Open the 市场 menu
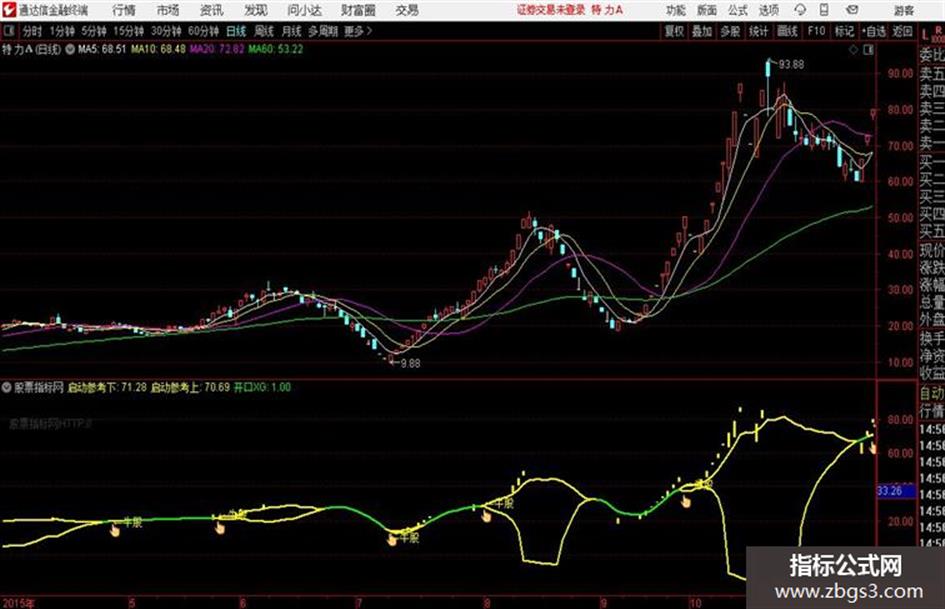 (x=168, y=10)
